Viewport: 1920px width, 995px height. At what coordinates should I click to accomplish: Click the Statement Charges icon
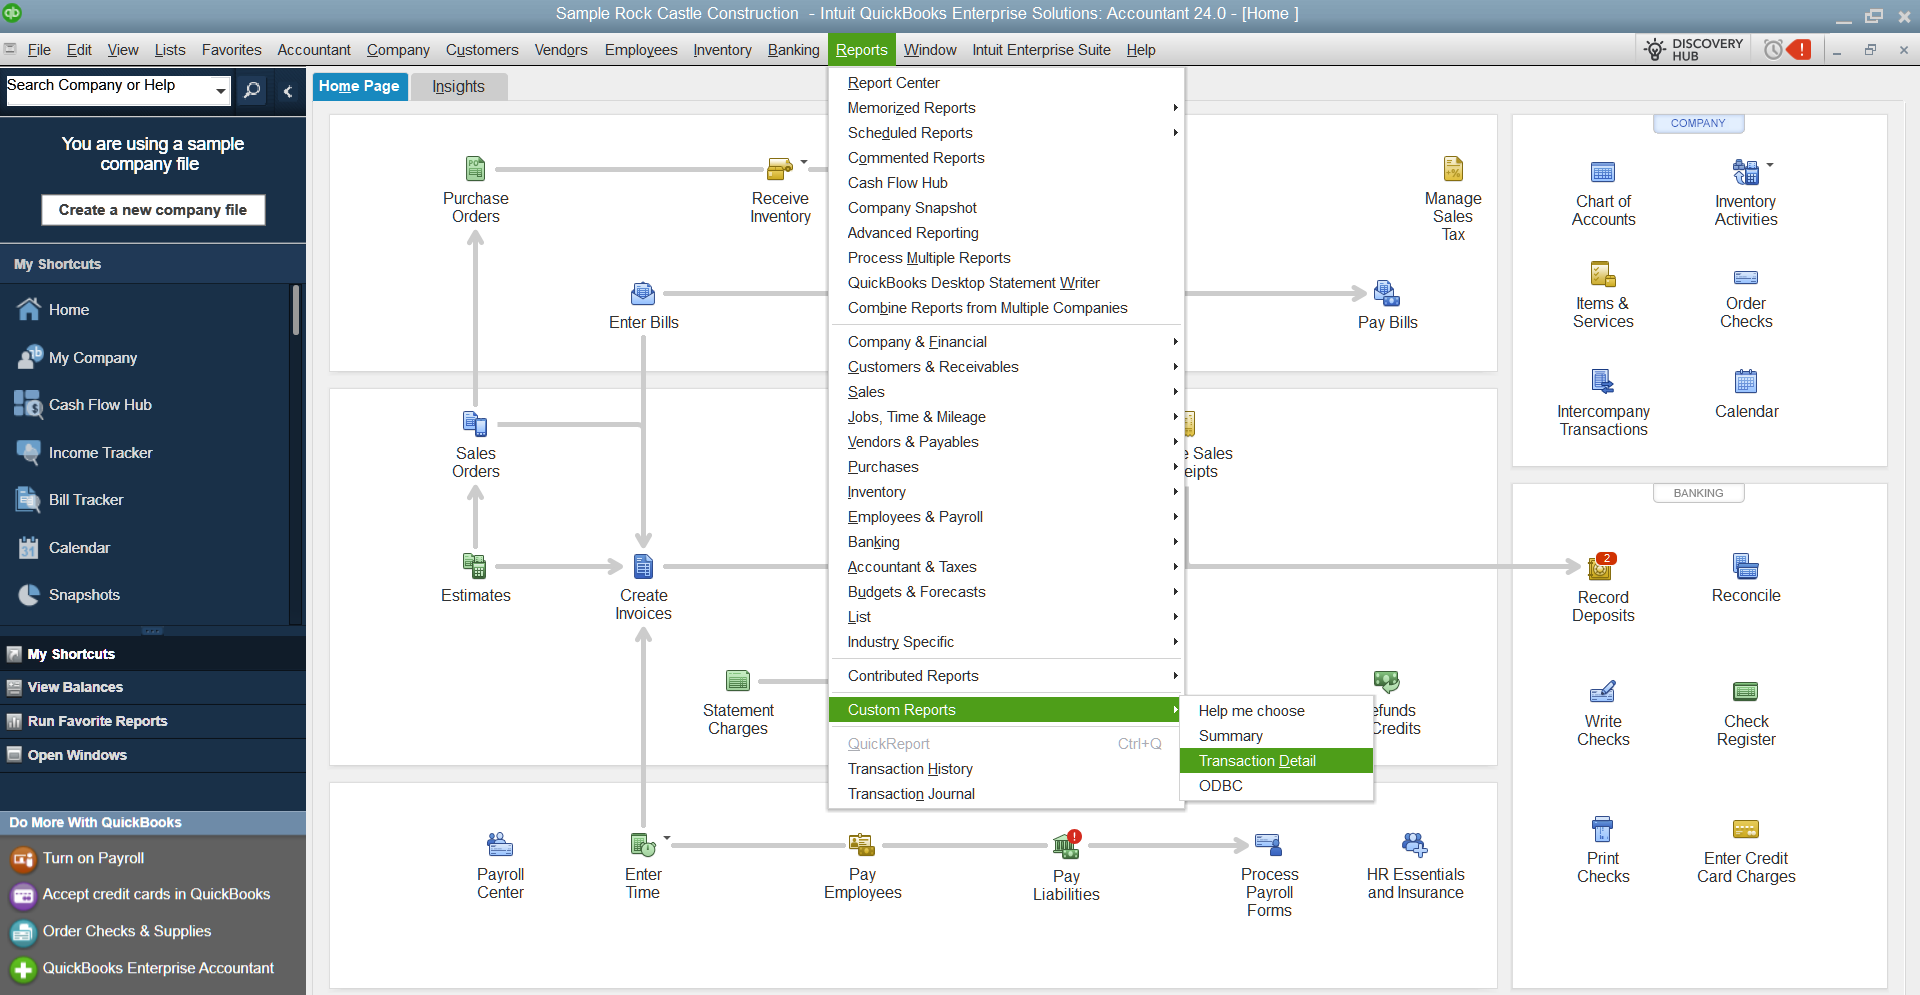coord(738,681)
